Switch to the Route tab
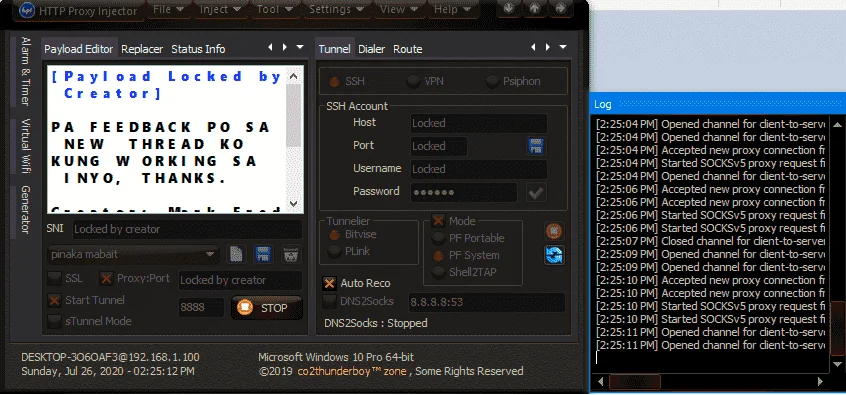The height and width of the screenshot is (395, 846). point(407,49)
